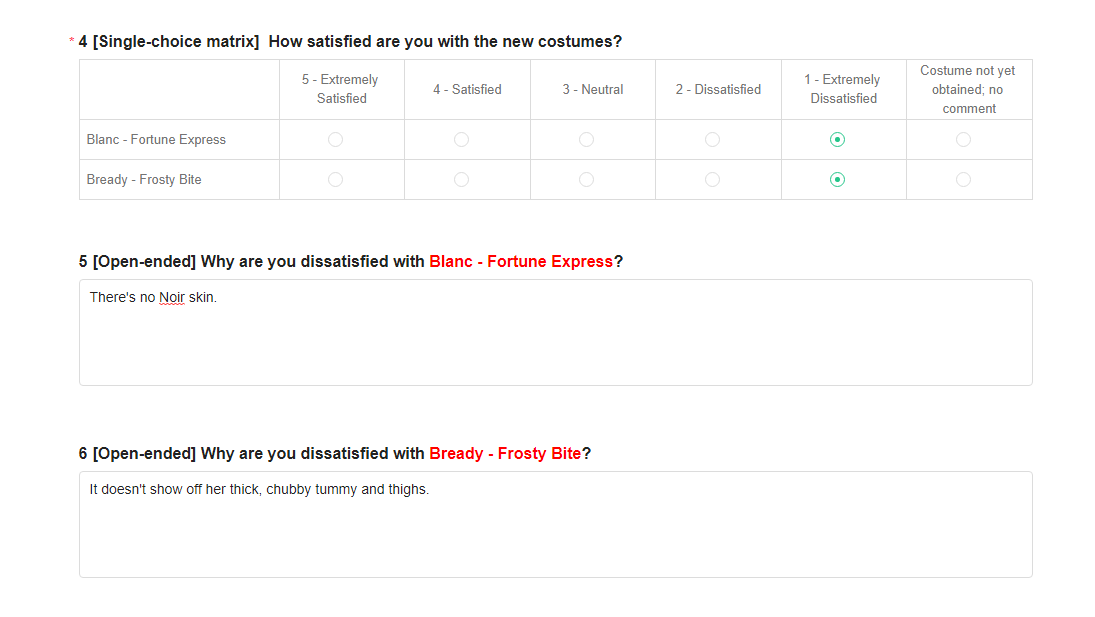Image resolution: width=1095 pixels, height=617 pixels.
Task: Rate Blanc - Fortune Express as 4 - Satisfied
Action: [461, 140]
